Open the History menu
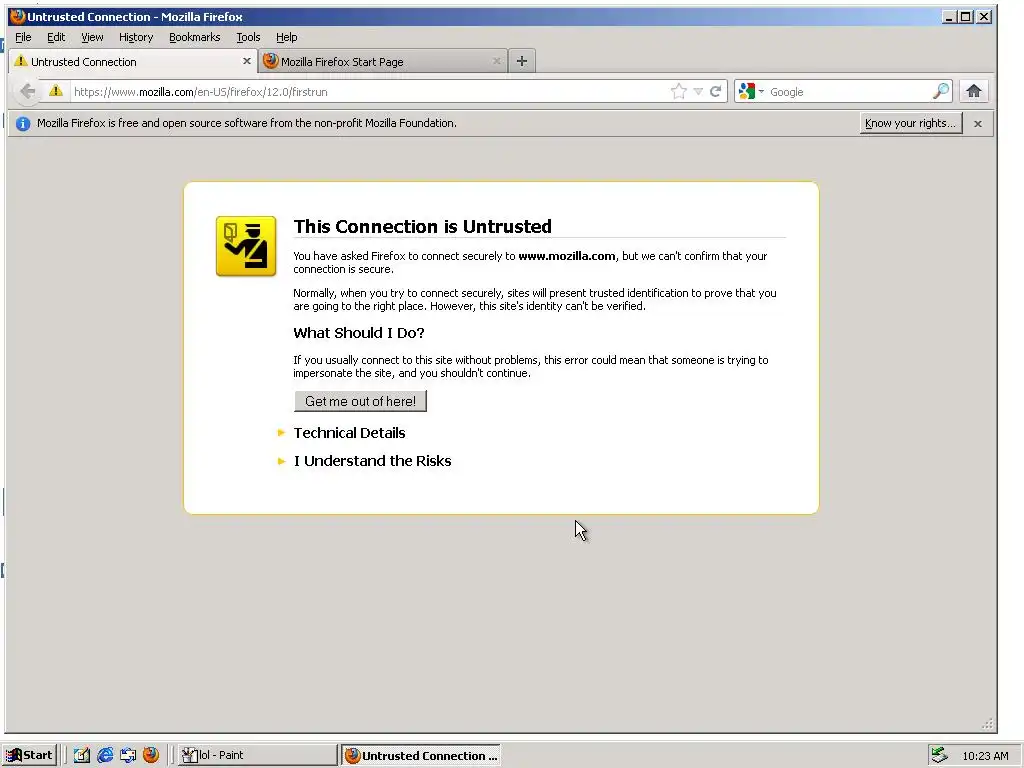Image resolution: width=1024 pixels, height=768 pixels. [136, 37]
